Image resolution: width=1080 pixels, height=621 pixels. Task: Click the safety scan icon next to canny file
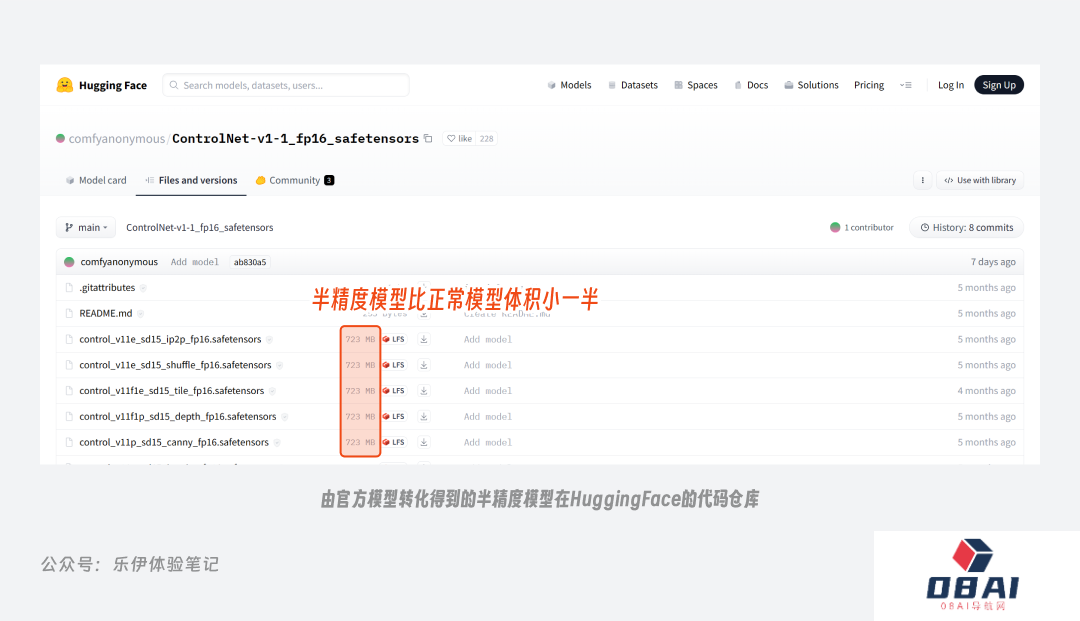pos(277,443)
